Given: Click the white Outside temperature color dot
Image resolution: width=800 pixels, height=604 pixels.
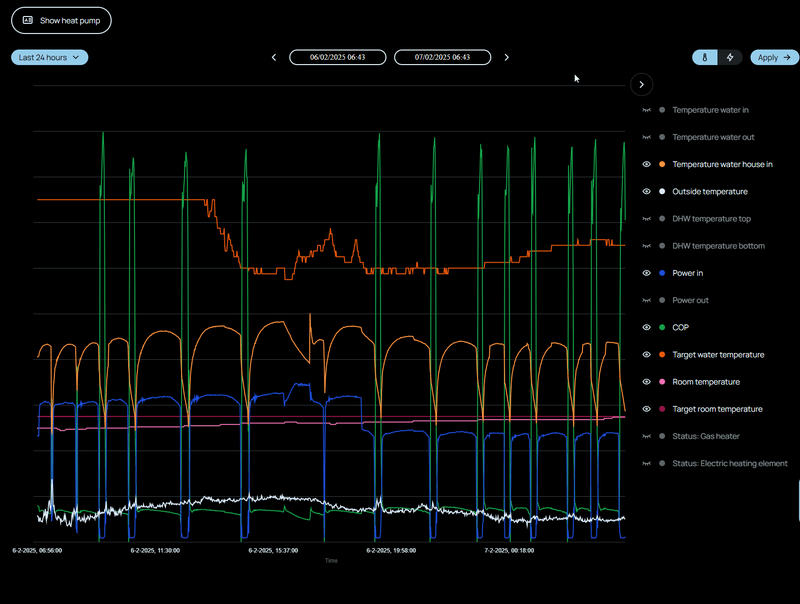Looking at the screenshot, I should point(662,191).
